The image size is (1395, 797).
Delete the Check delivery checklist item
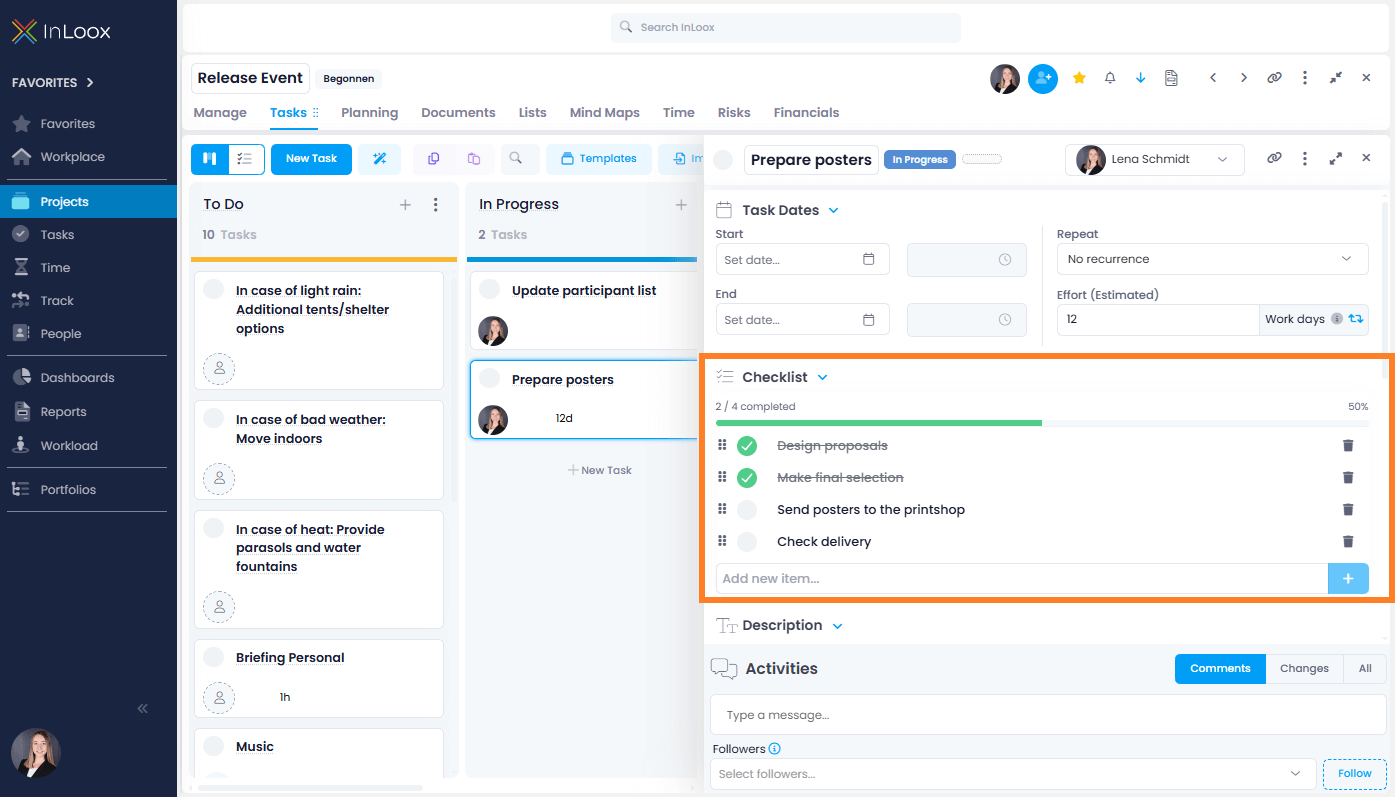coord(1348,541)
